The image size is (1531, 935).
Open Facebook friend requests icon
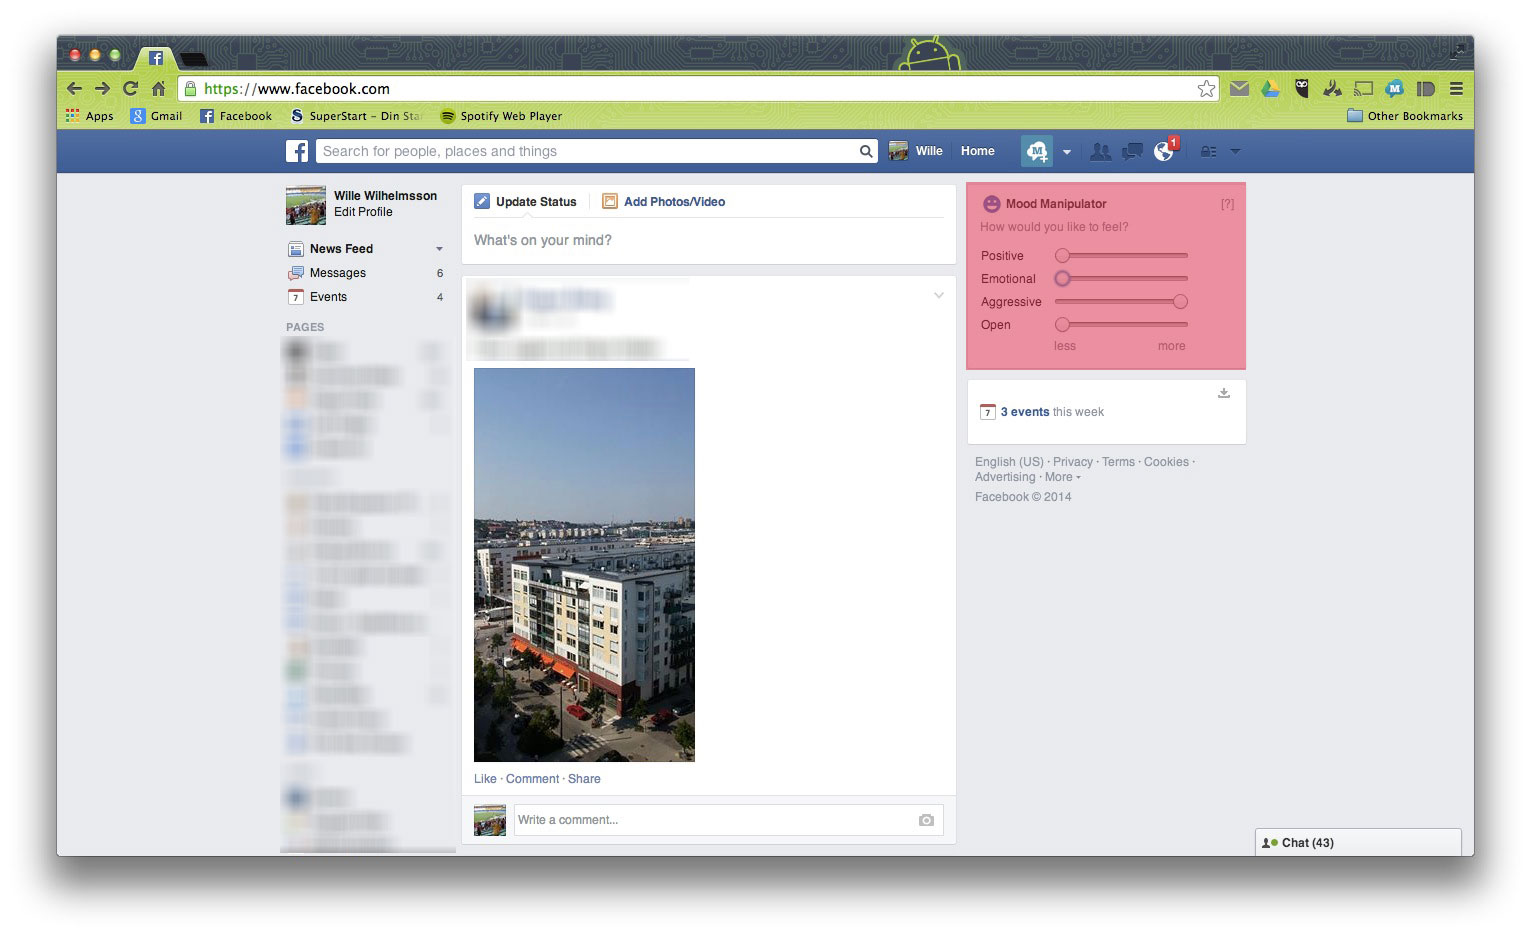tap(1100, 151)
